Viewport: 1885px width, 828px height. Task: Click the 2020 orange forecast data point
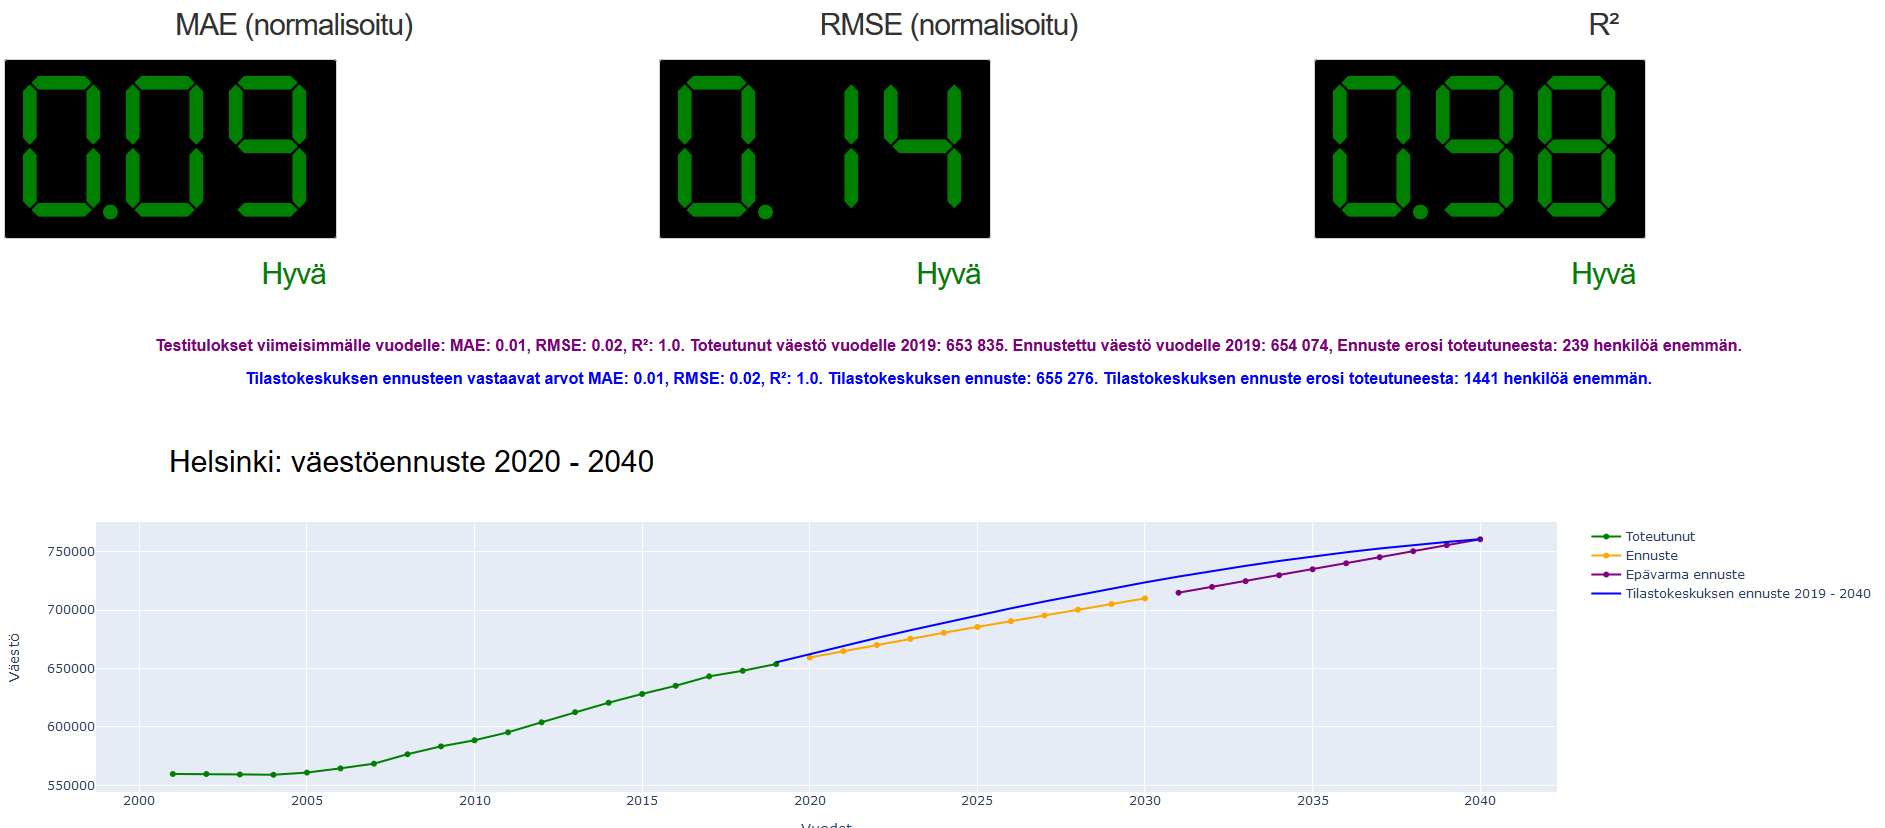point(810,657)
